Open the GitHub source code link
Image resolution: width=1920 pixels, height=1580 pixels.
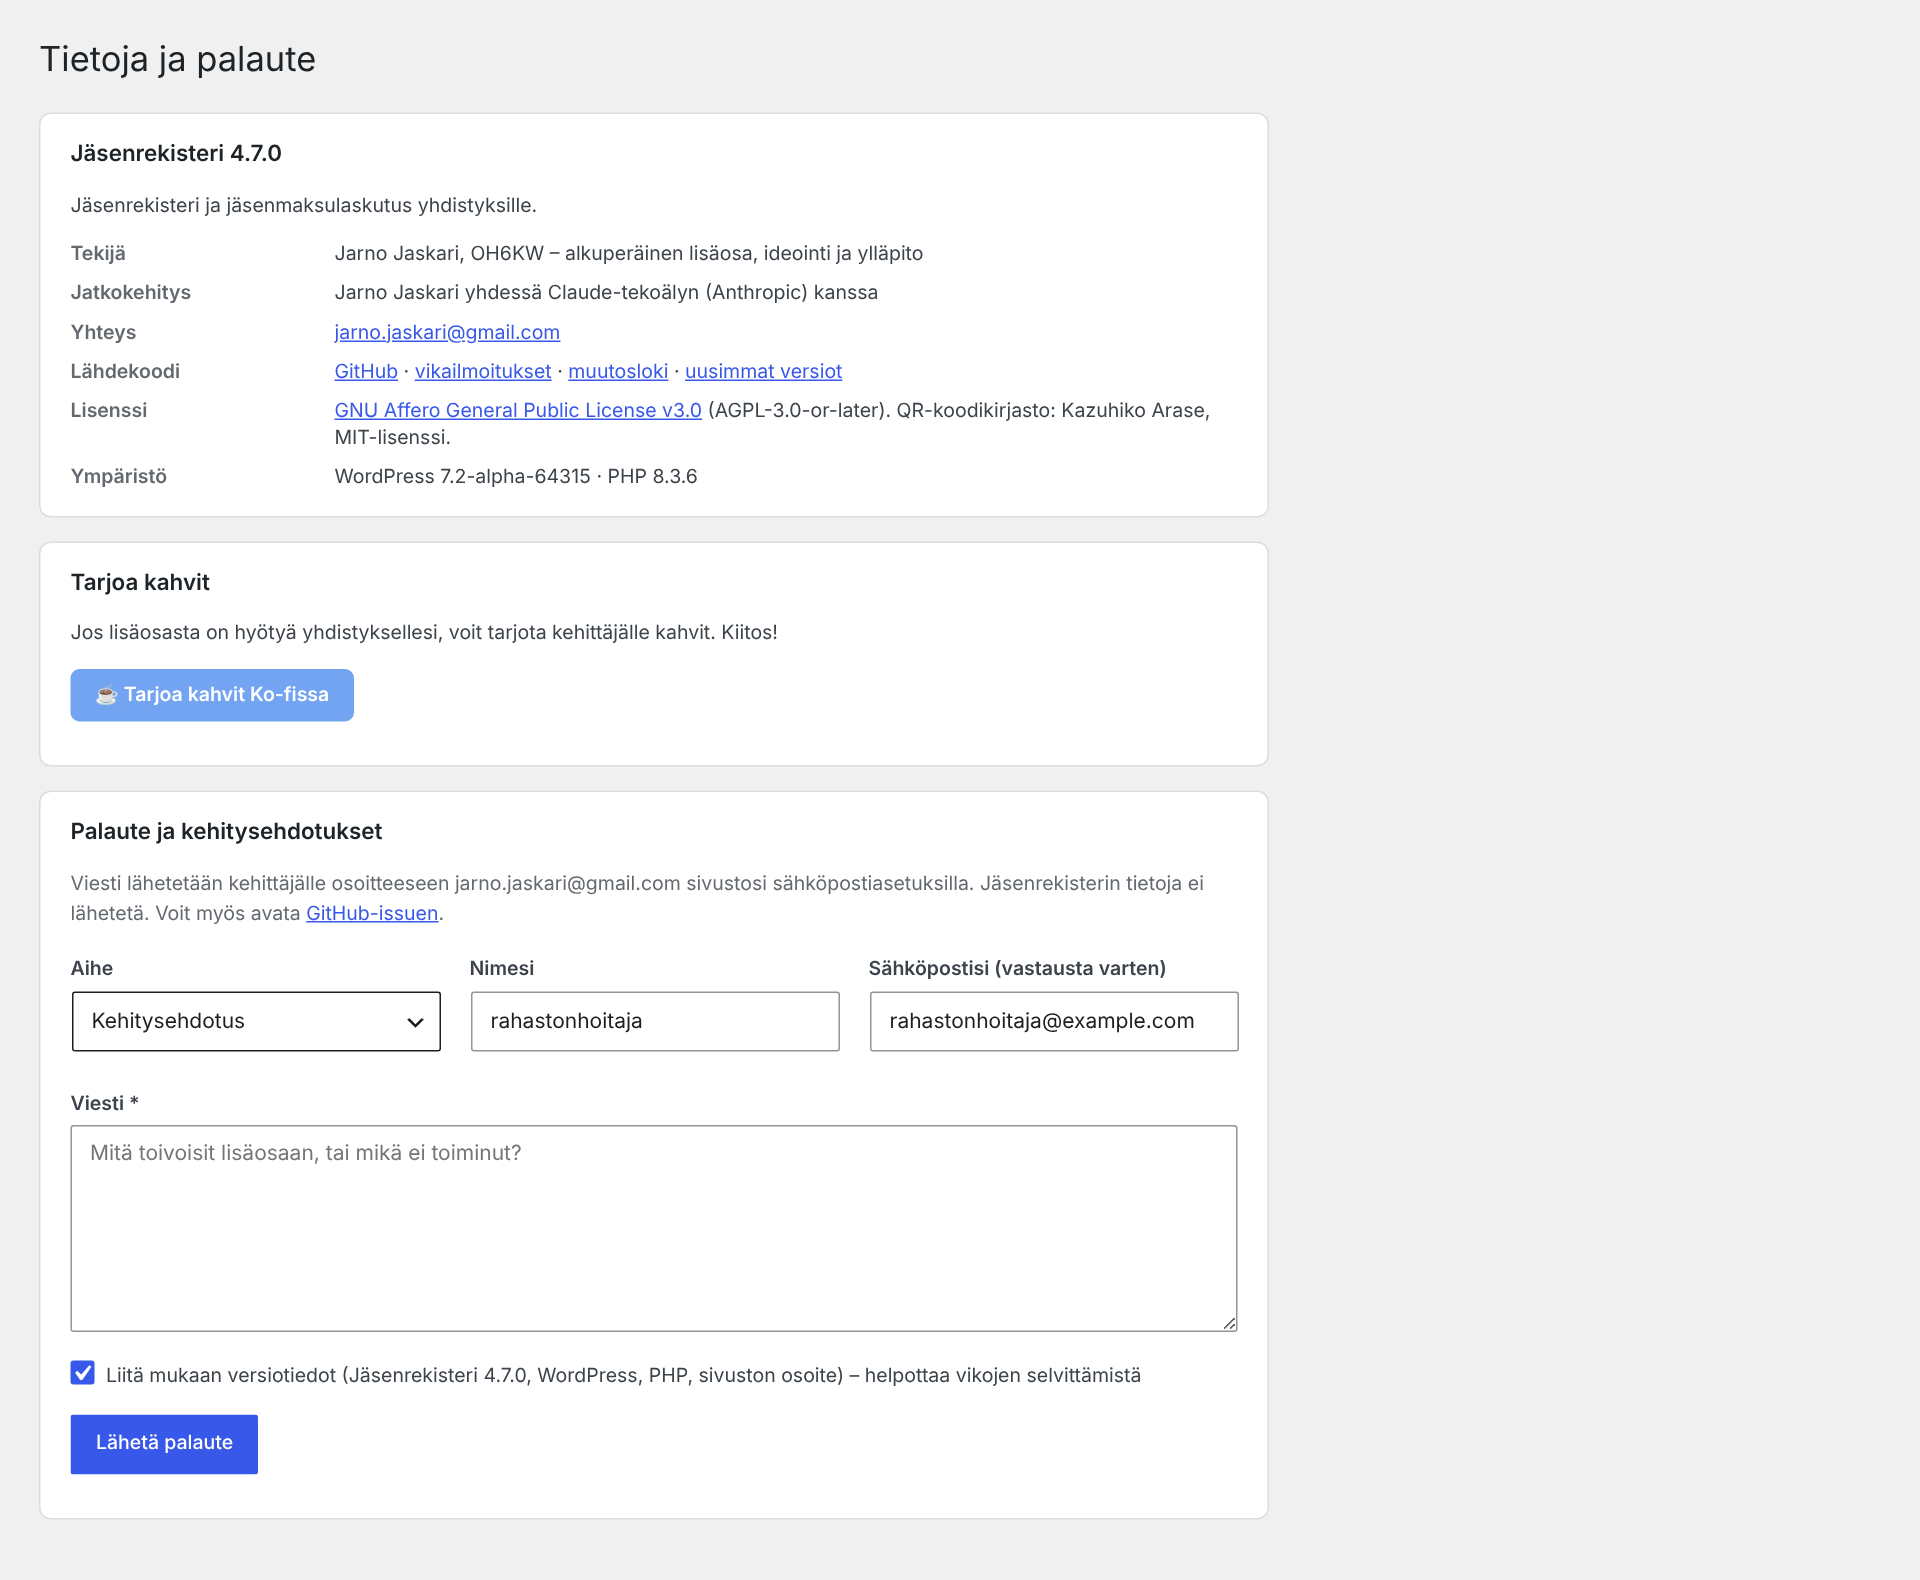(x=366, y=371)
